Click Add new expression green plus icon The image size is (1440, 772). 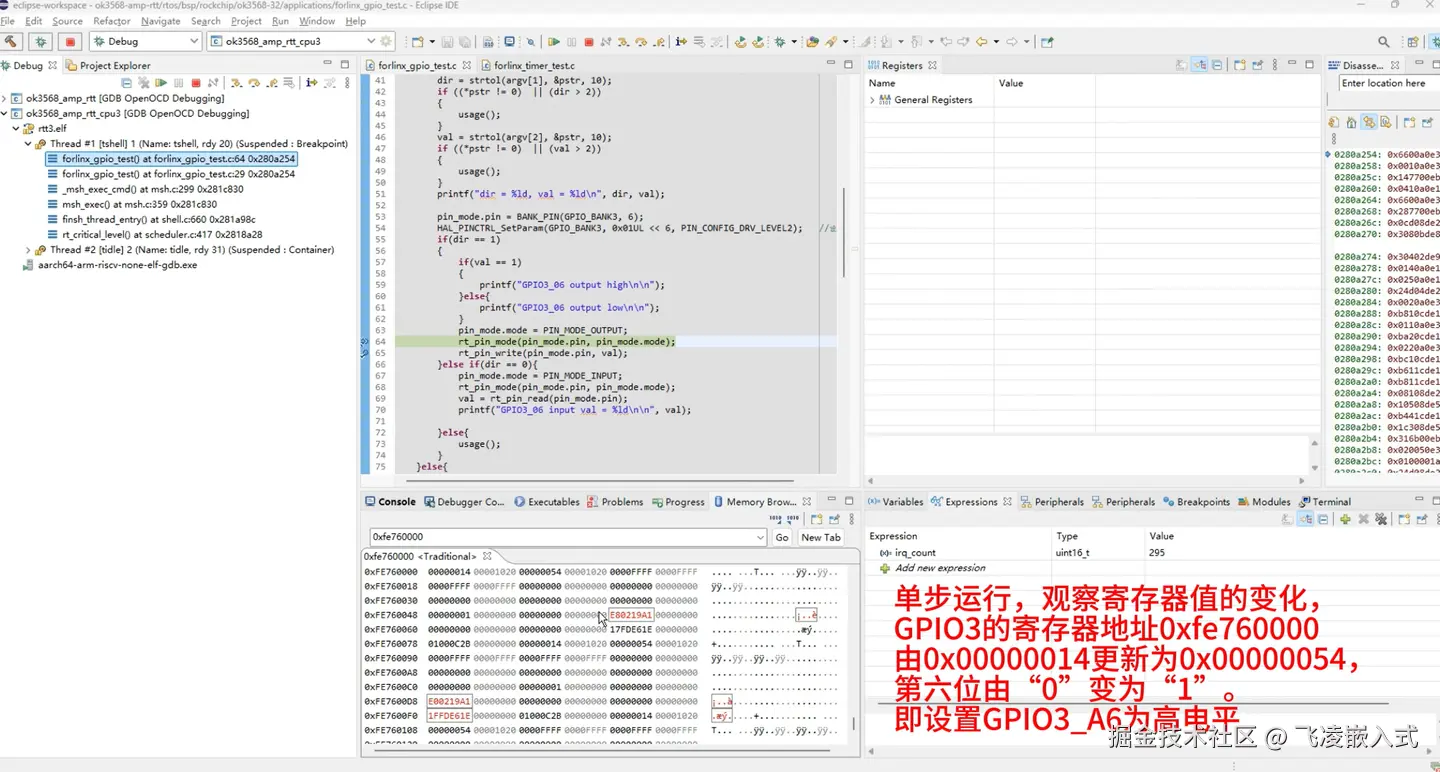(x=1345, y=519)
